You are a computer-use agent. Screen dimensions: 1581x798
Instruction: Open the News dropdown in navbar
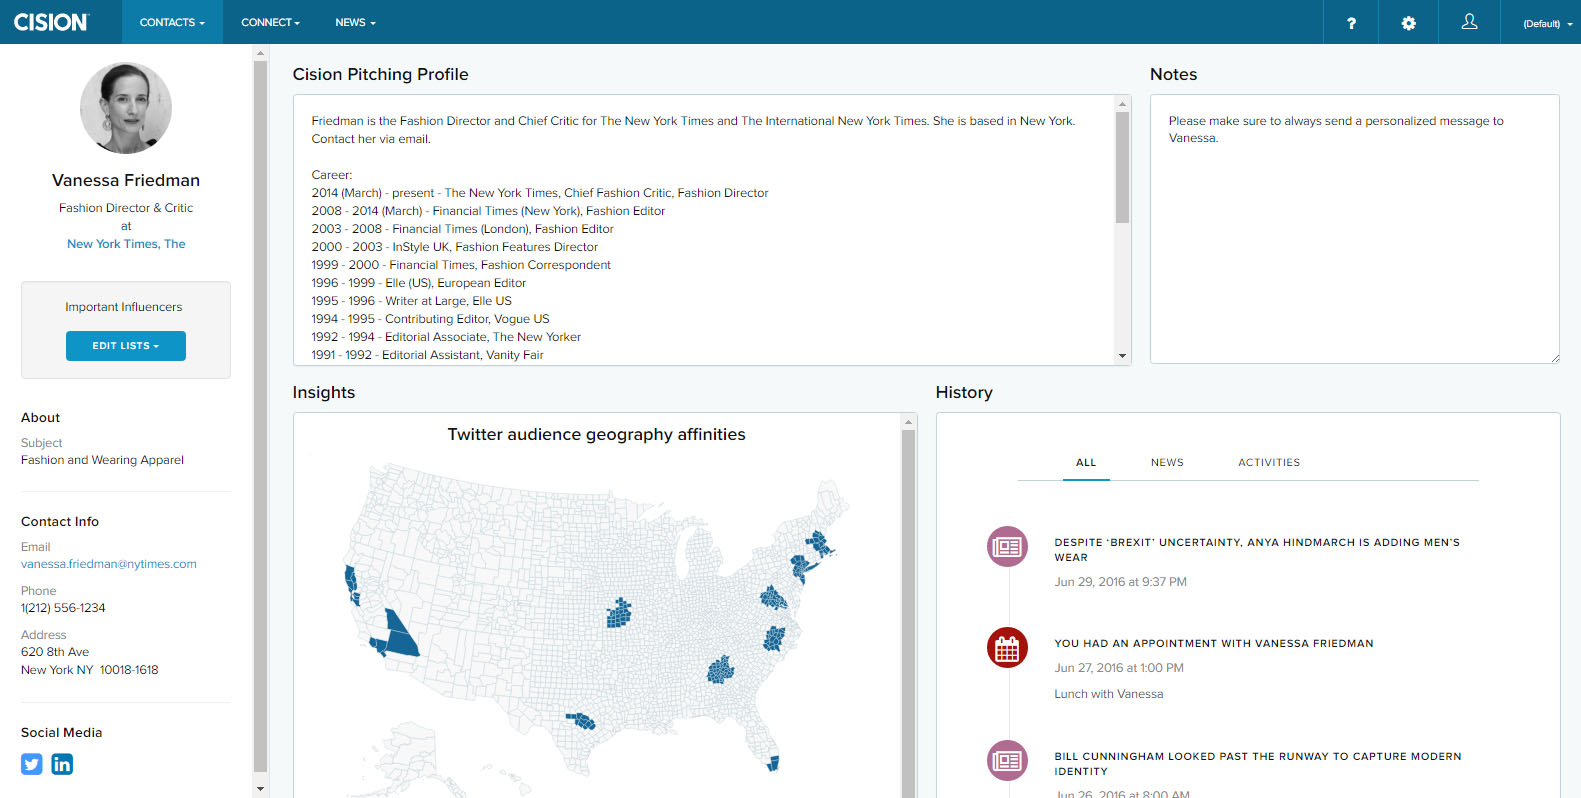(x=355, y=22)
